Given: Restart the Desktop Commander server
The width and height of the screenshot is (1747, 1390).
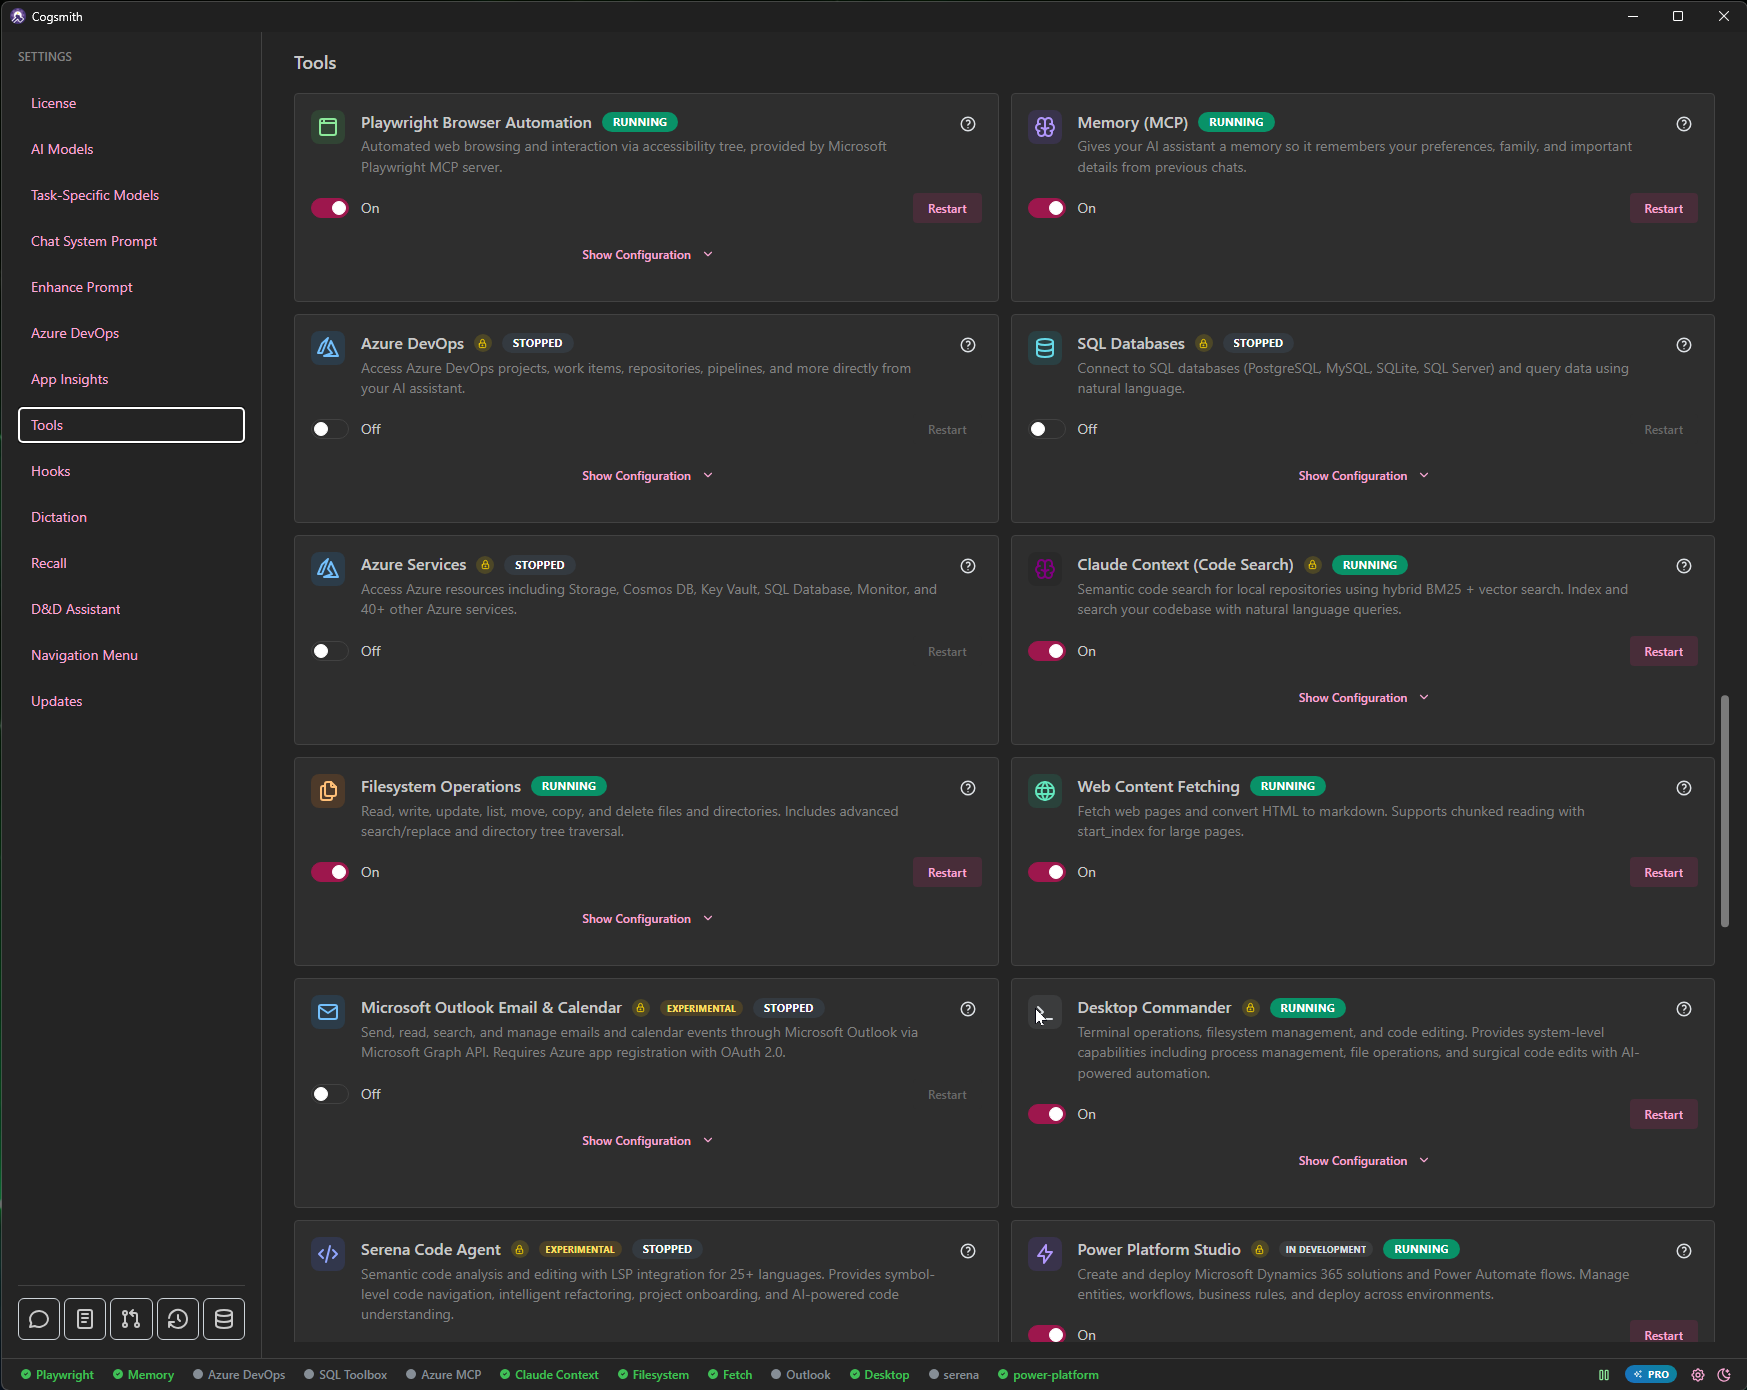Looking at the screenshot, I should tap(1663, 1115).
